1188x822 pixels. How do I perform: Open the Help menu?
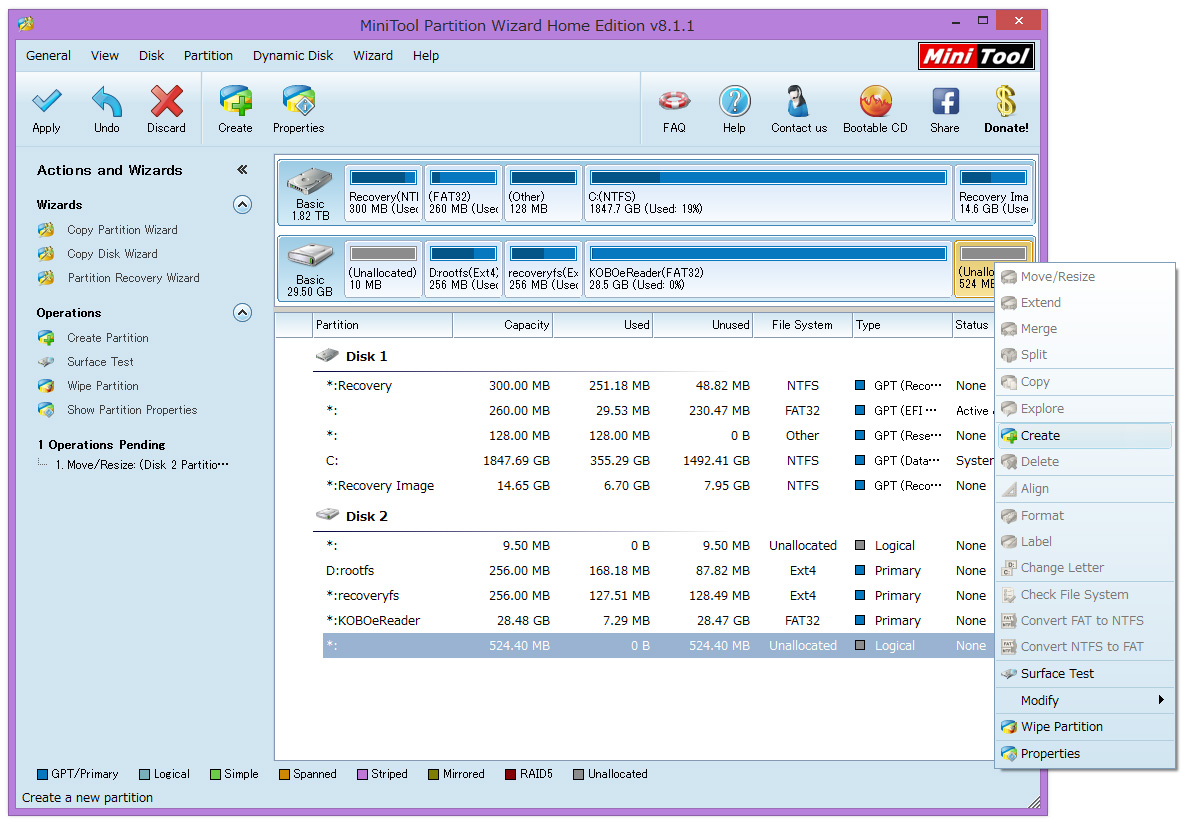coord(426,56)
